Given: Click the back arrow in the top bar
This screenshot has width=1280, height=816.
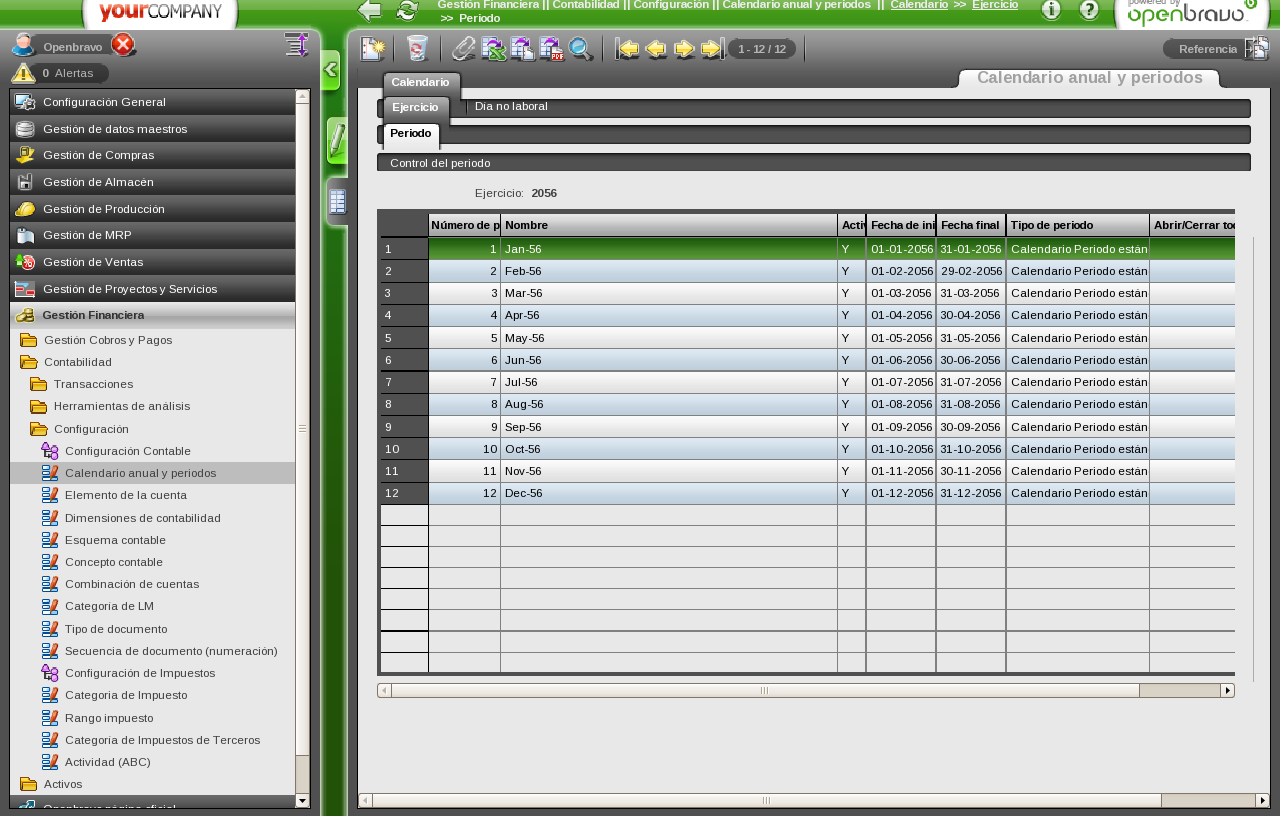Looking at the screenshot, I should 370,11.
